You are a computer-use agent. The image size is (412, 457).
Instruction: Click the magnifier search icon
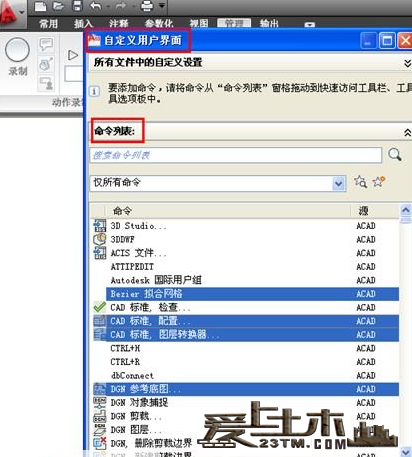coord(395,155)
